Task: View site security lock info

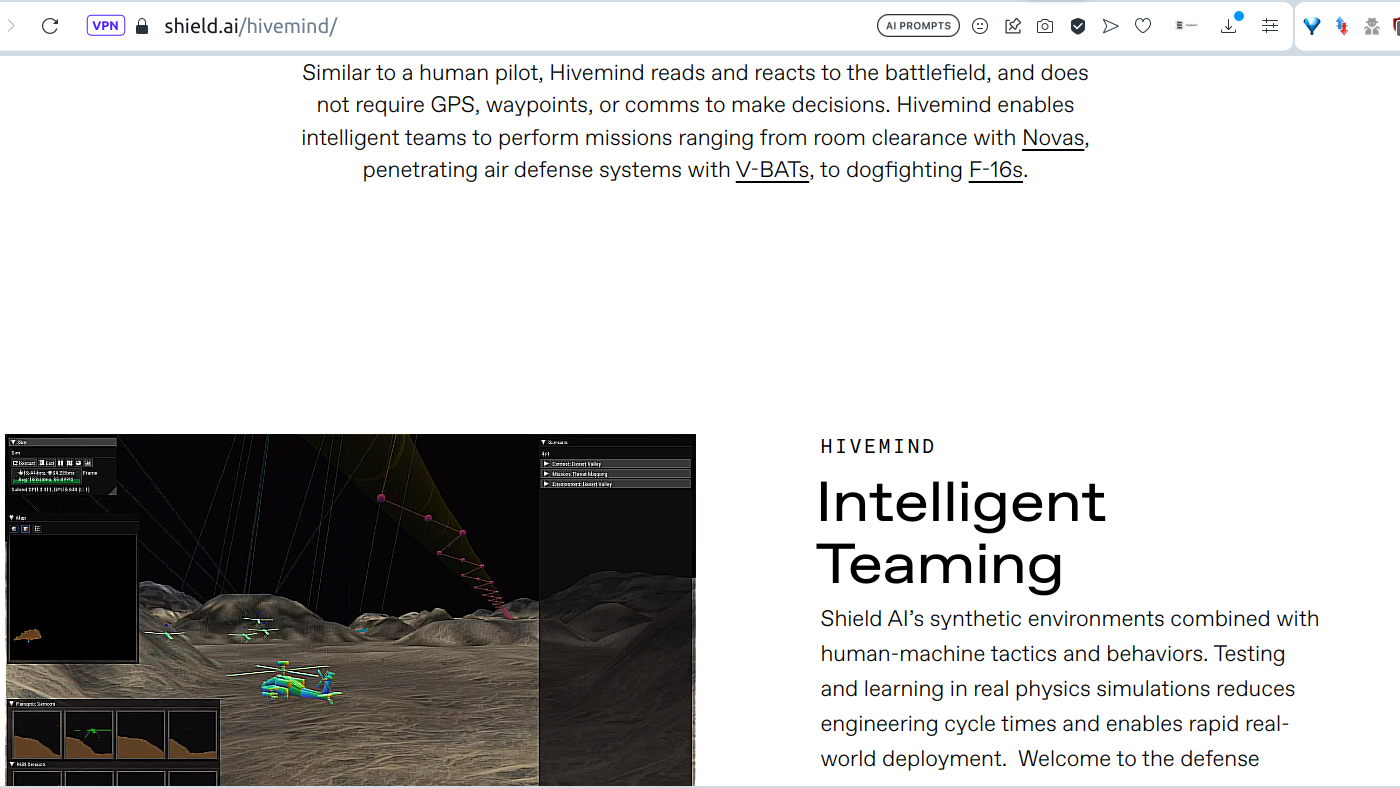Action: pyautogui.click(x=141, y=26)
